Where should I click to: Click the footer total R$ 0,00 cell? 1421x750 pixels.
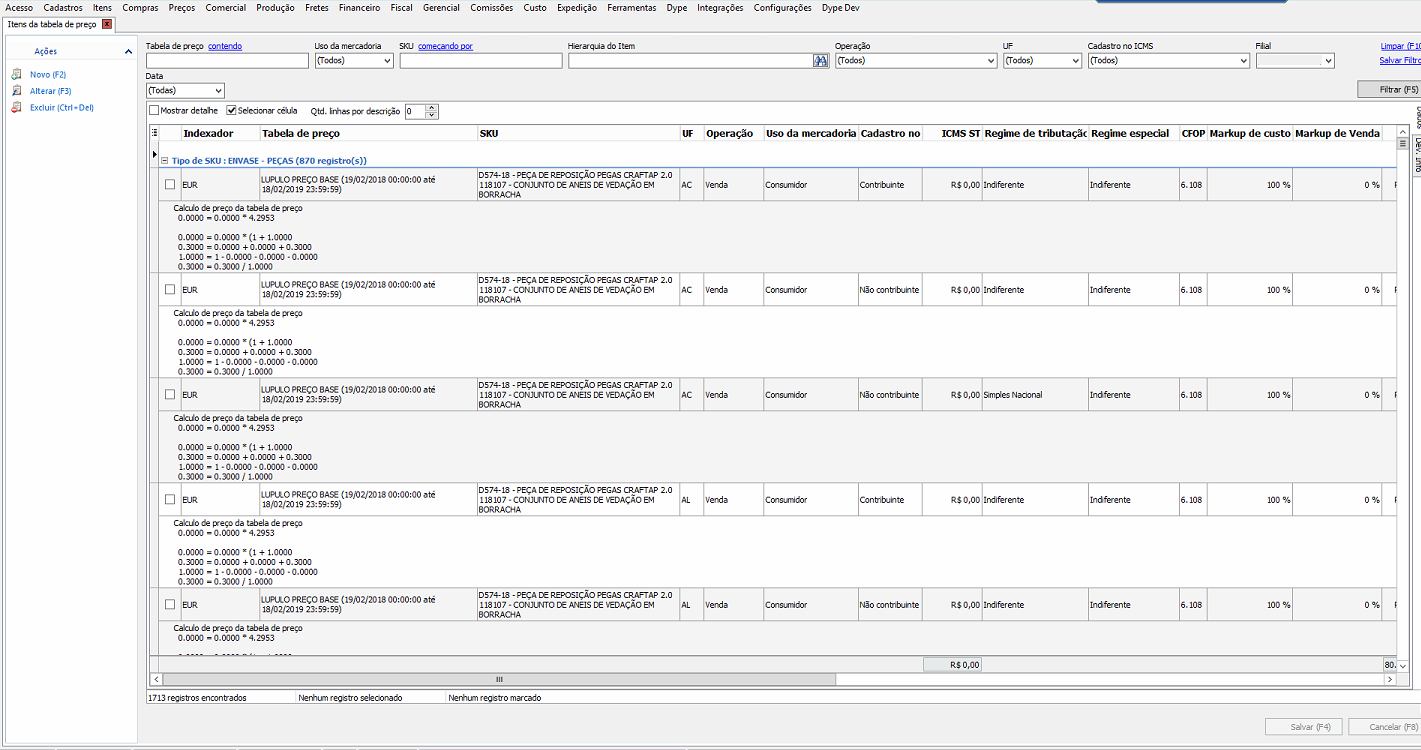click(952, 665)
